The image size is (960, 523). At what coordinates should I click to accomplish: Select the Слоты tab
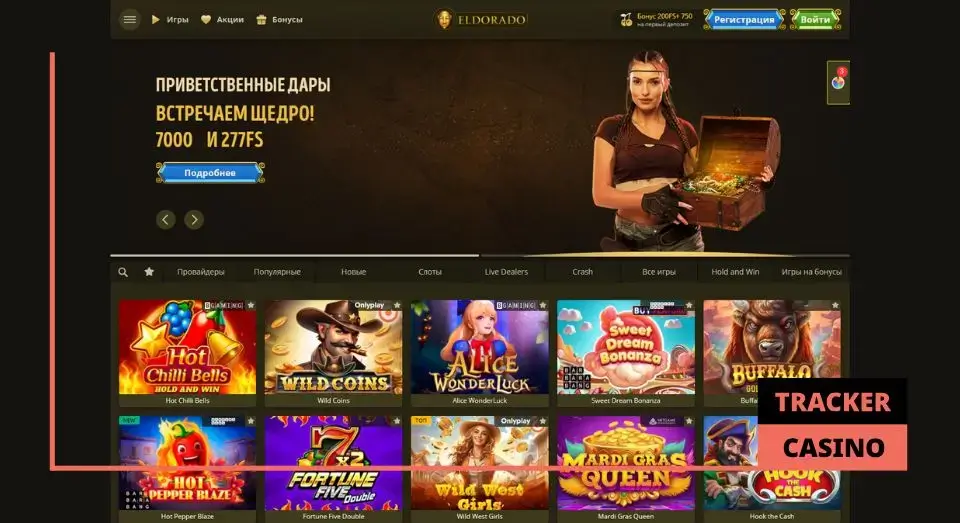(x=430, y=272)
